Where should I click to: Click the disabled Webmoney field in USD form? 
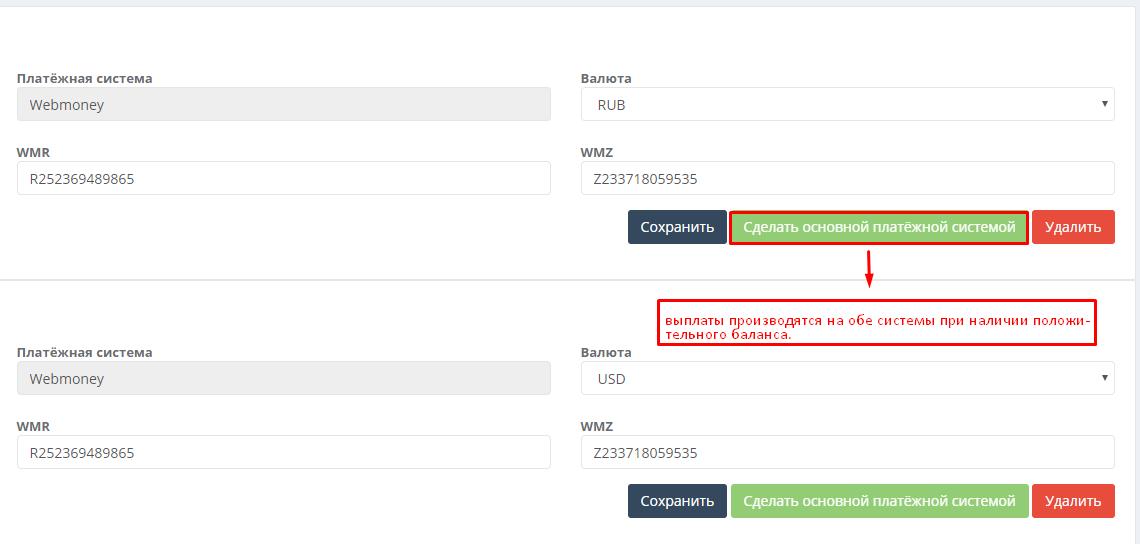(283, 379)
